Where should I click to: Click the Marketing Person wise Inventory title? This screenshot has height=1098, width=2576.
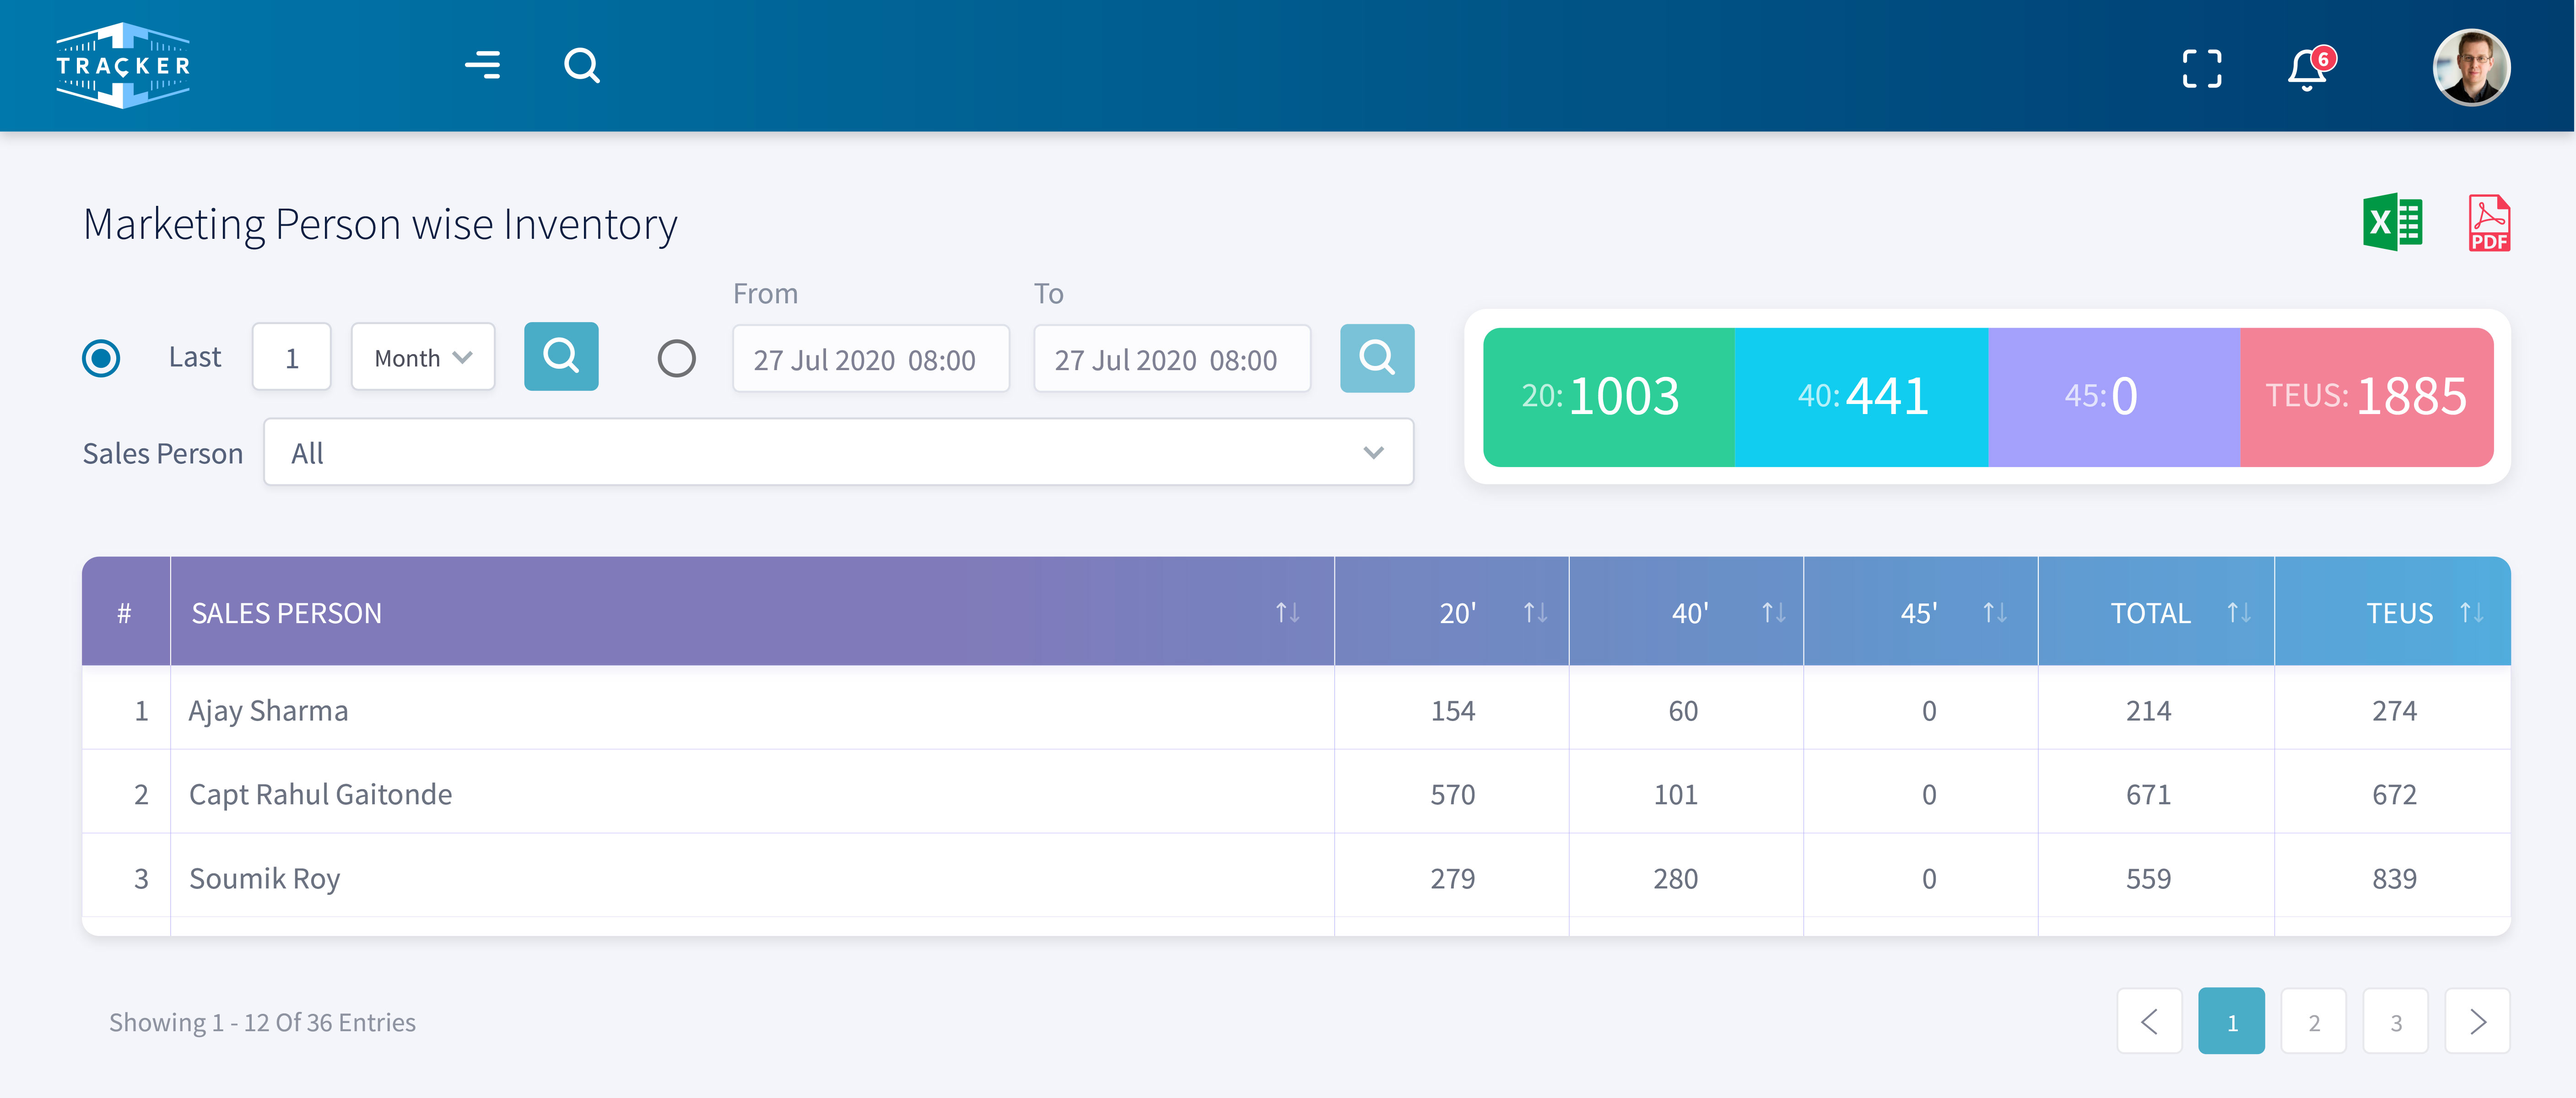pos(380,225)
